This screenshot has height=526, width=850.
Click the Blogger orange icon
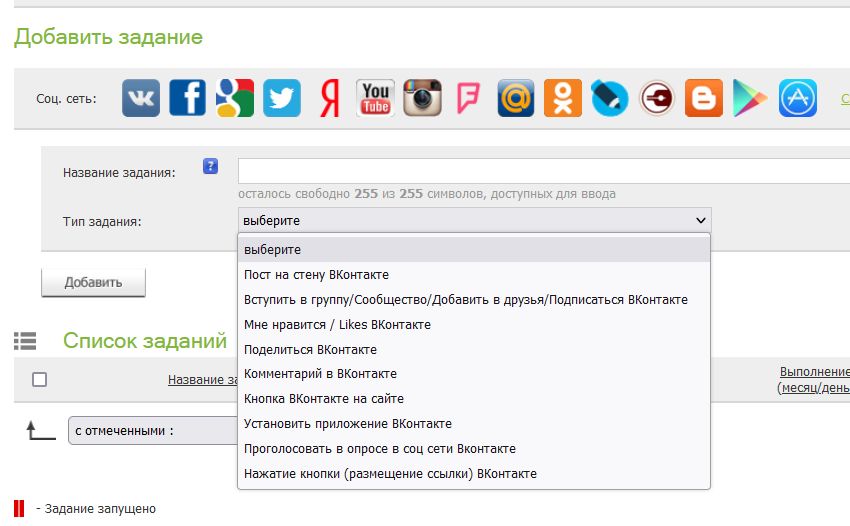(x=704, y=98)
